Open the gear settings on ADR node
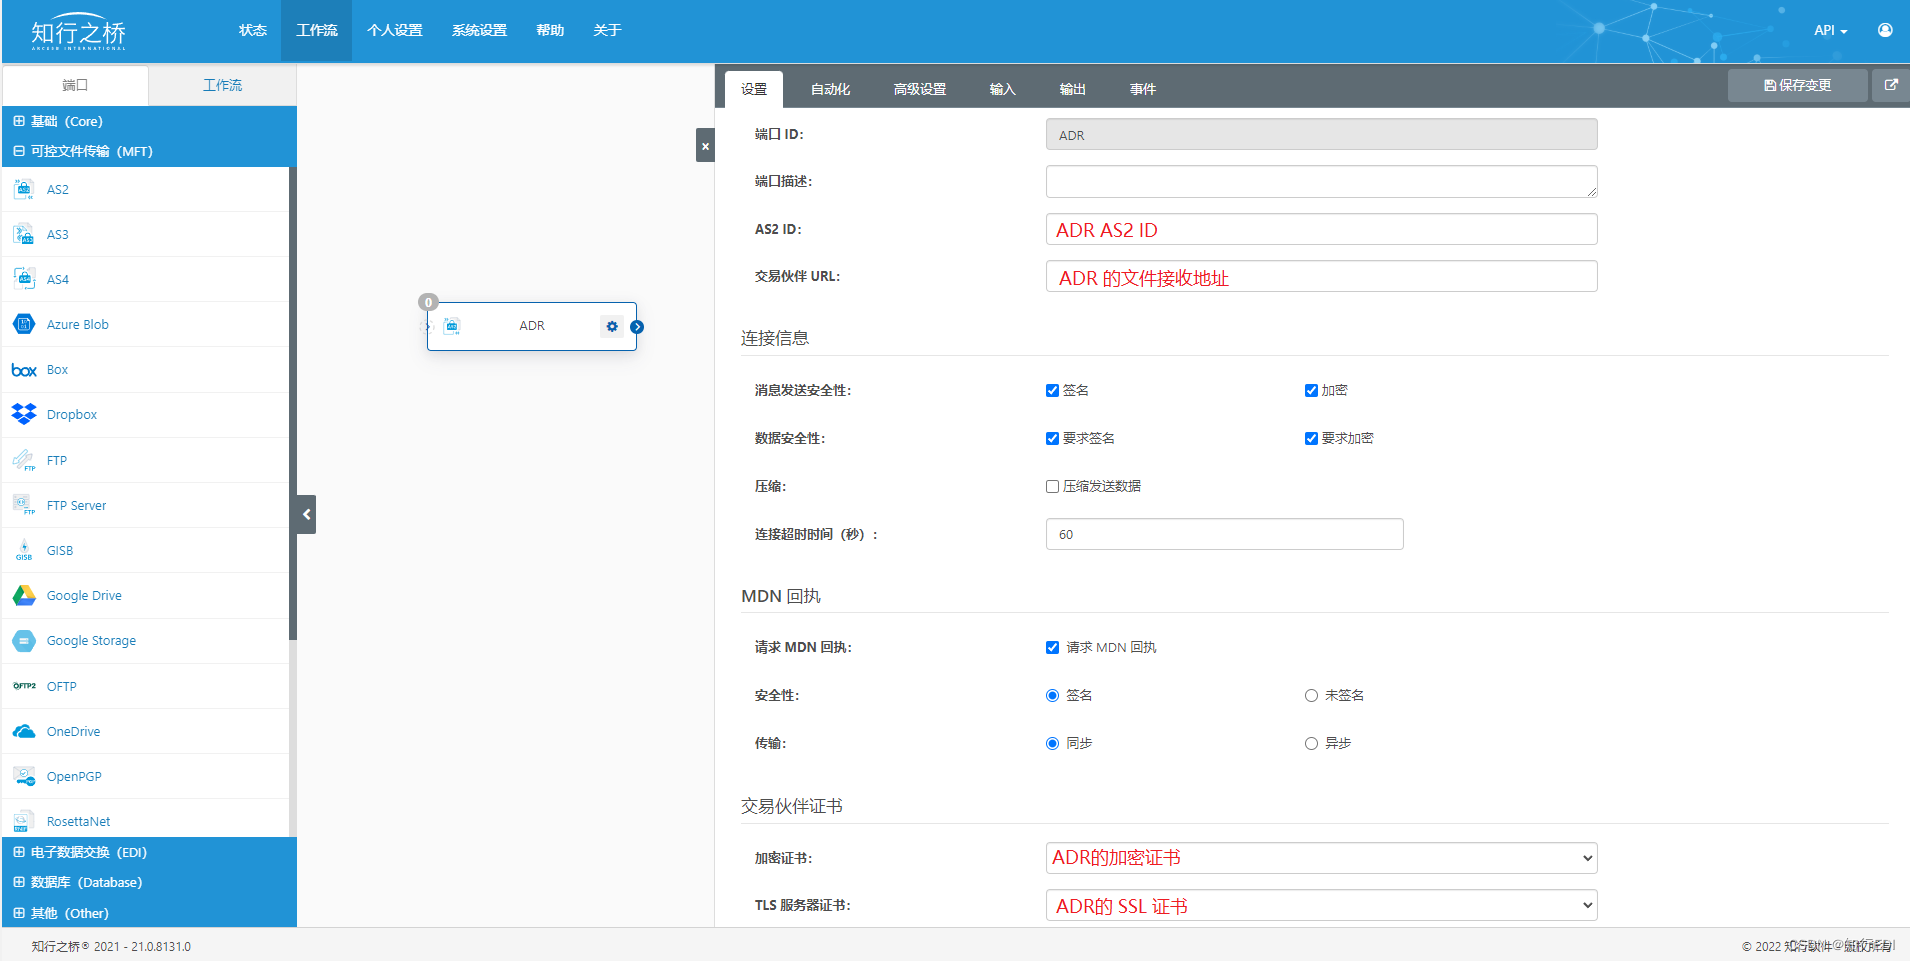 tap(612, 326)
